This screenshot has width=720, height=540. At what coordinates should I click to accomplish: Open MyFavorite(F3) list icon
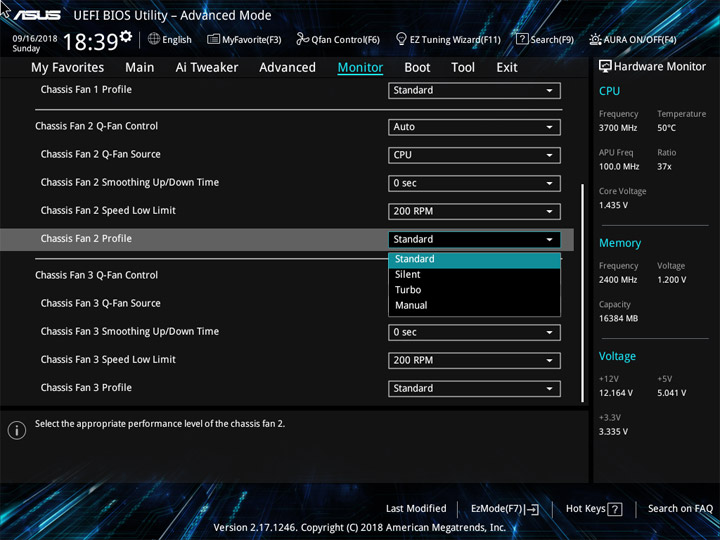213,39
